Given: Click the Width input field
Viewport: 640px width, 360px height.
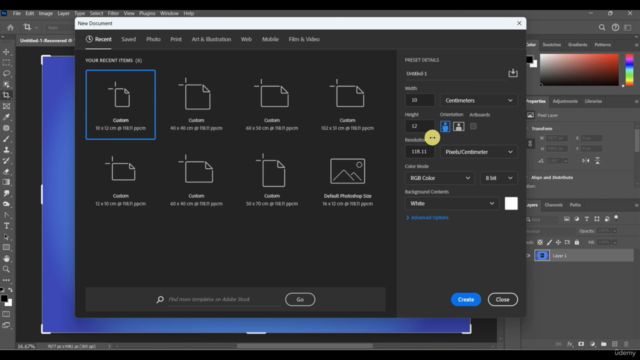Looking at the screenshot, I should point(420,100).
